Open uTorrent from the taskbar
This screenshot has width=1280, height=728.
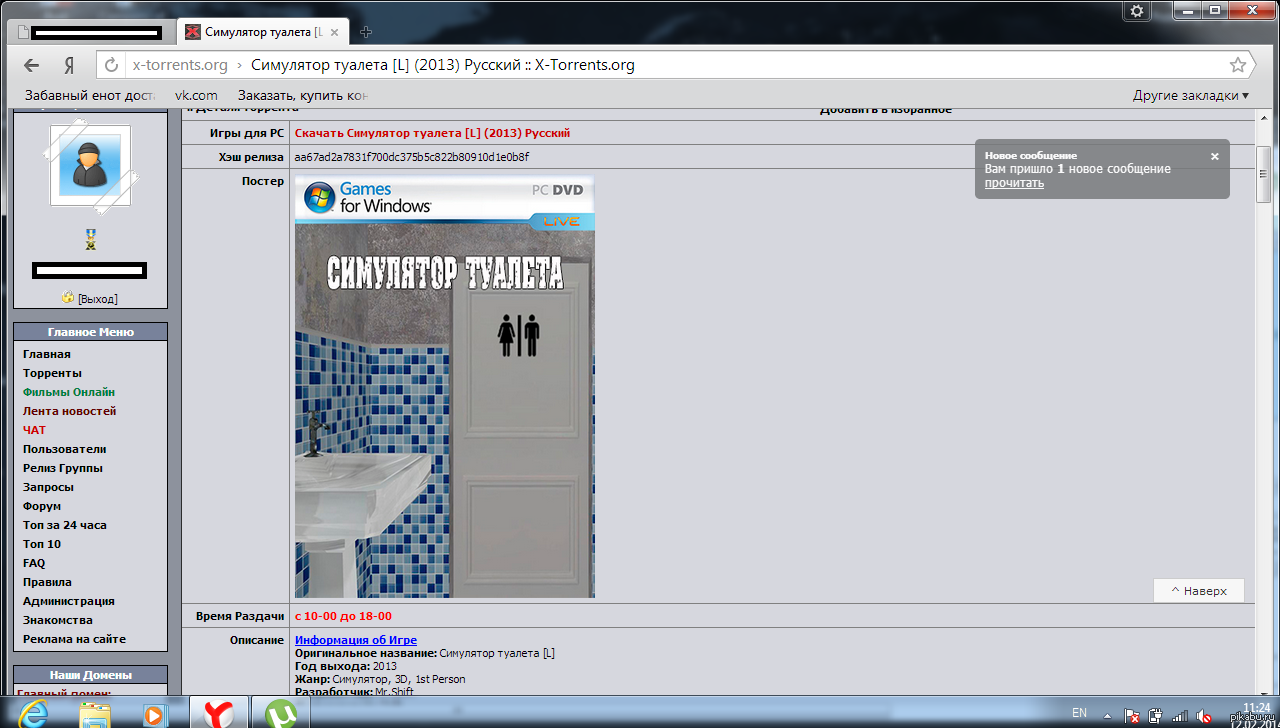(x=281, y=713)
